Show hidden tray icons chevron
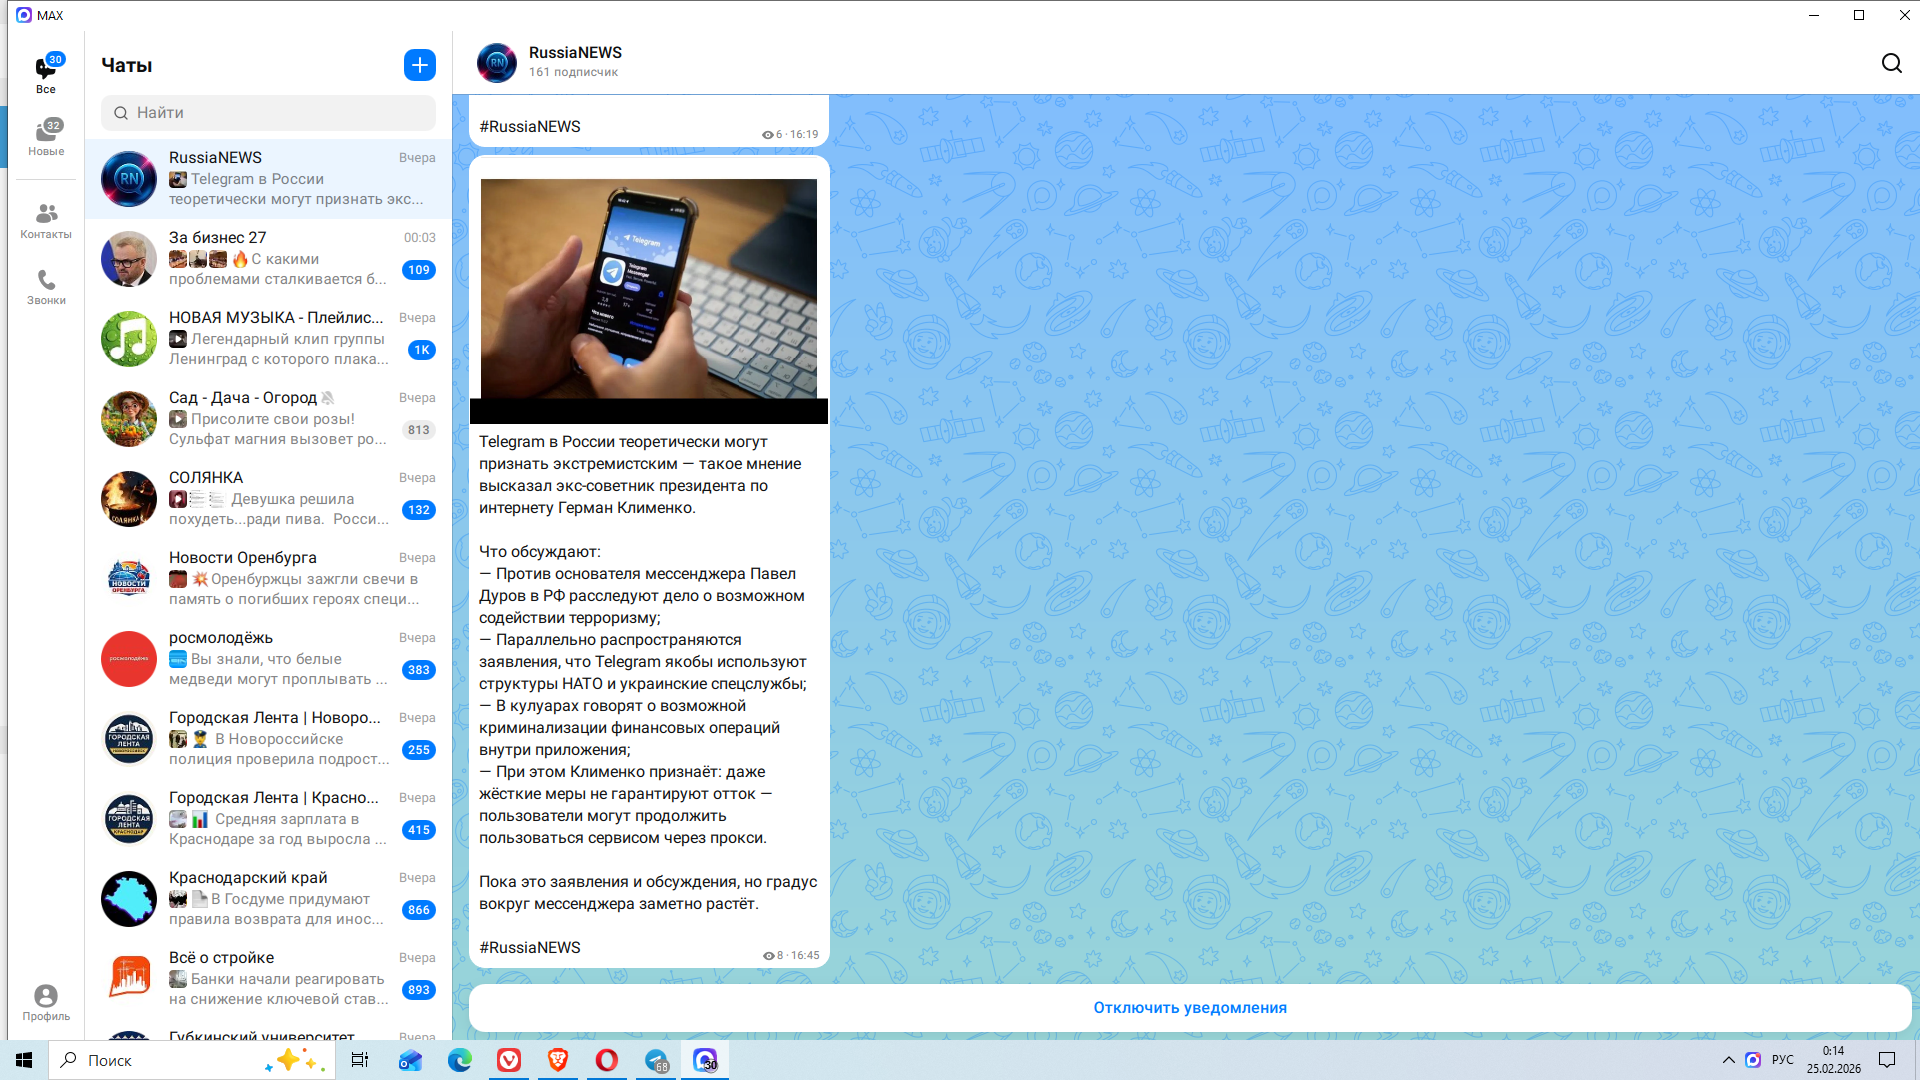 click(x=1728, y=1060)
